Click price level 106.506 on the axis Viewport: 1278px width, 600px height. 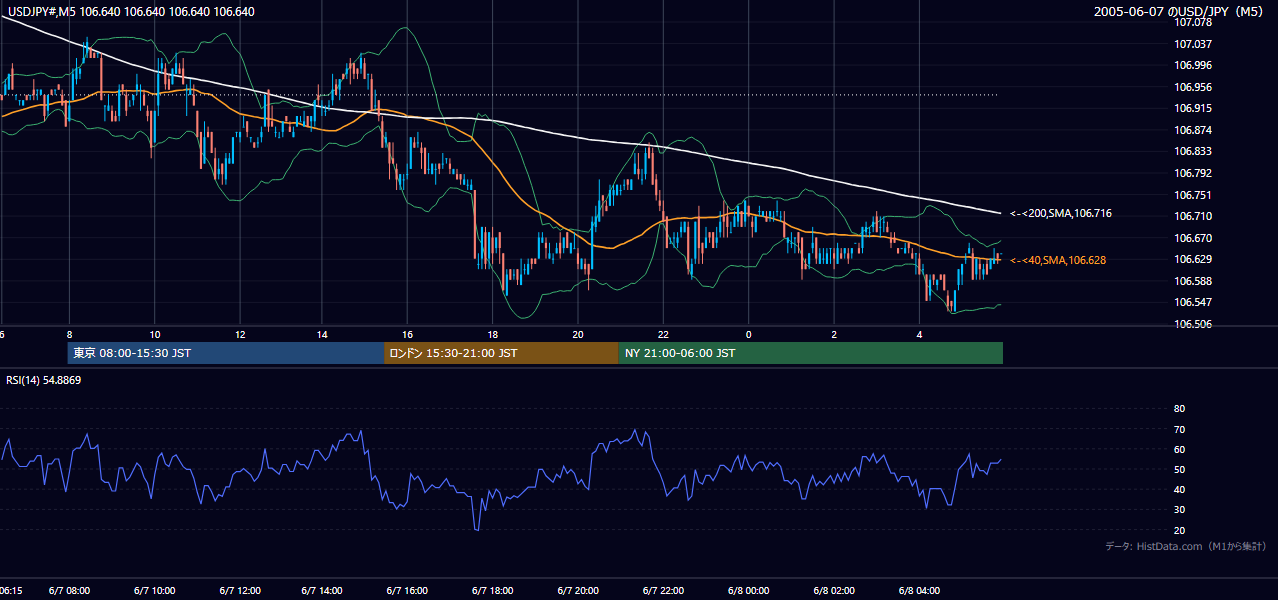click(x=1192, y=324)
